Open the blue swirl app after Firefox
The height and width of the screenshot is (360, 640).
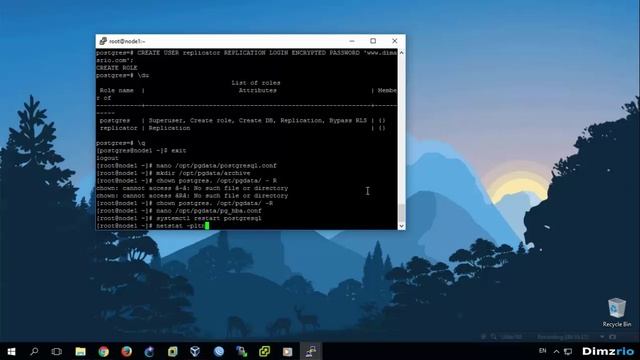149,351
